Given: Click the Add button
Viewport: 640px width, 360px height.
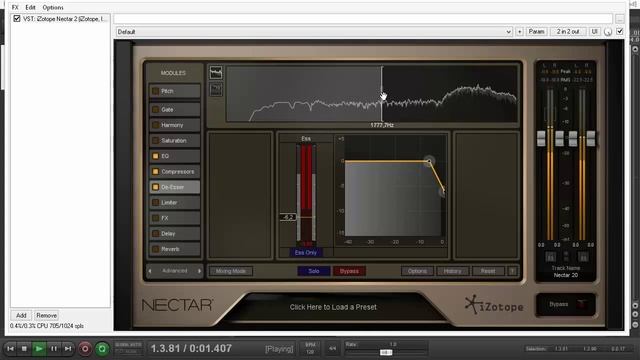Looking at the screenshot, I should click(21, 316).
